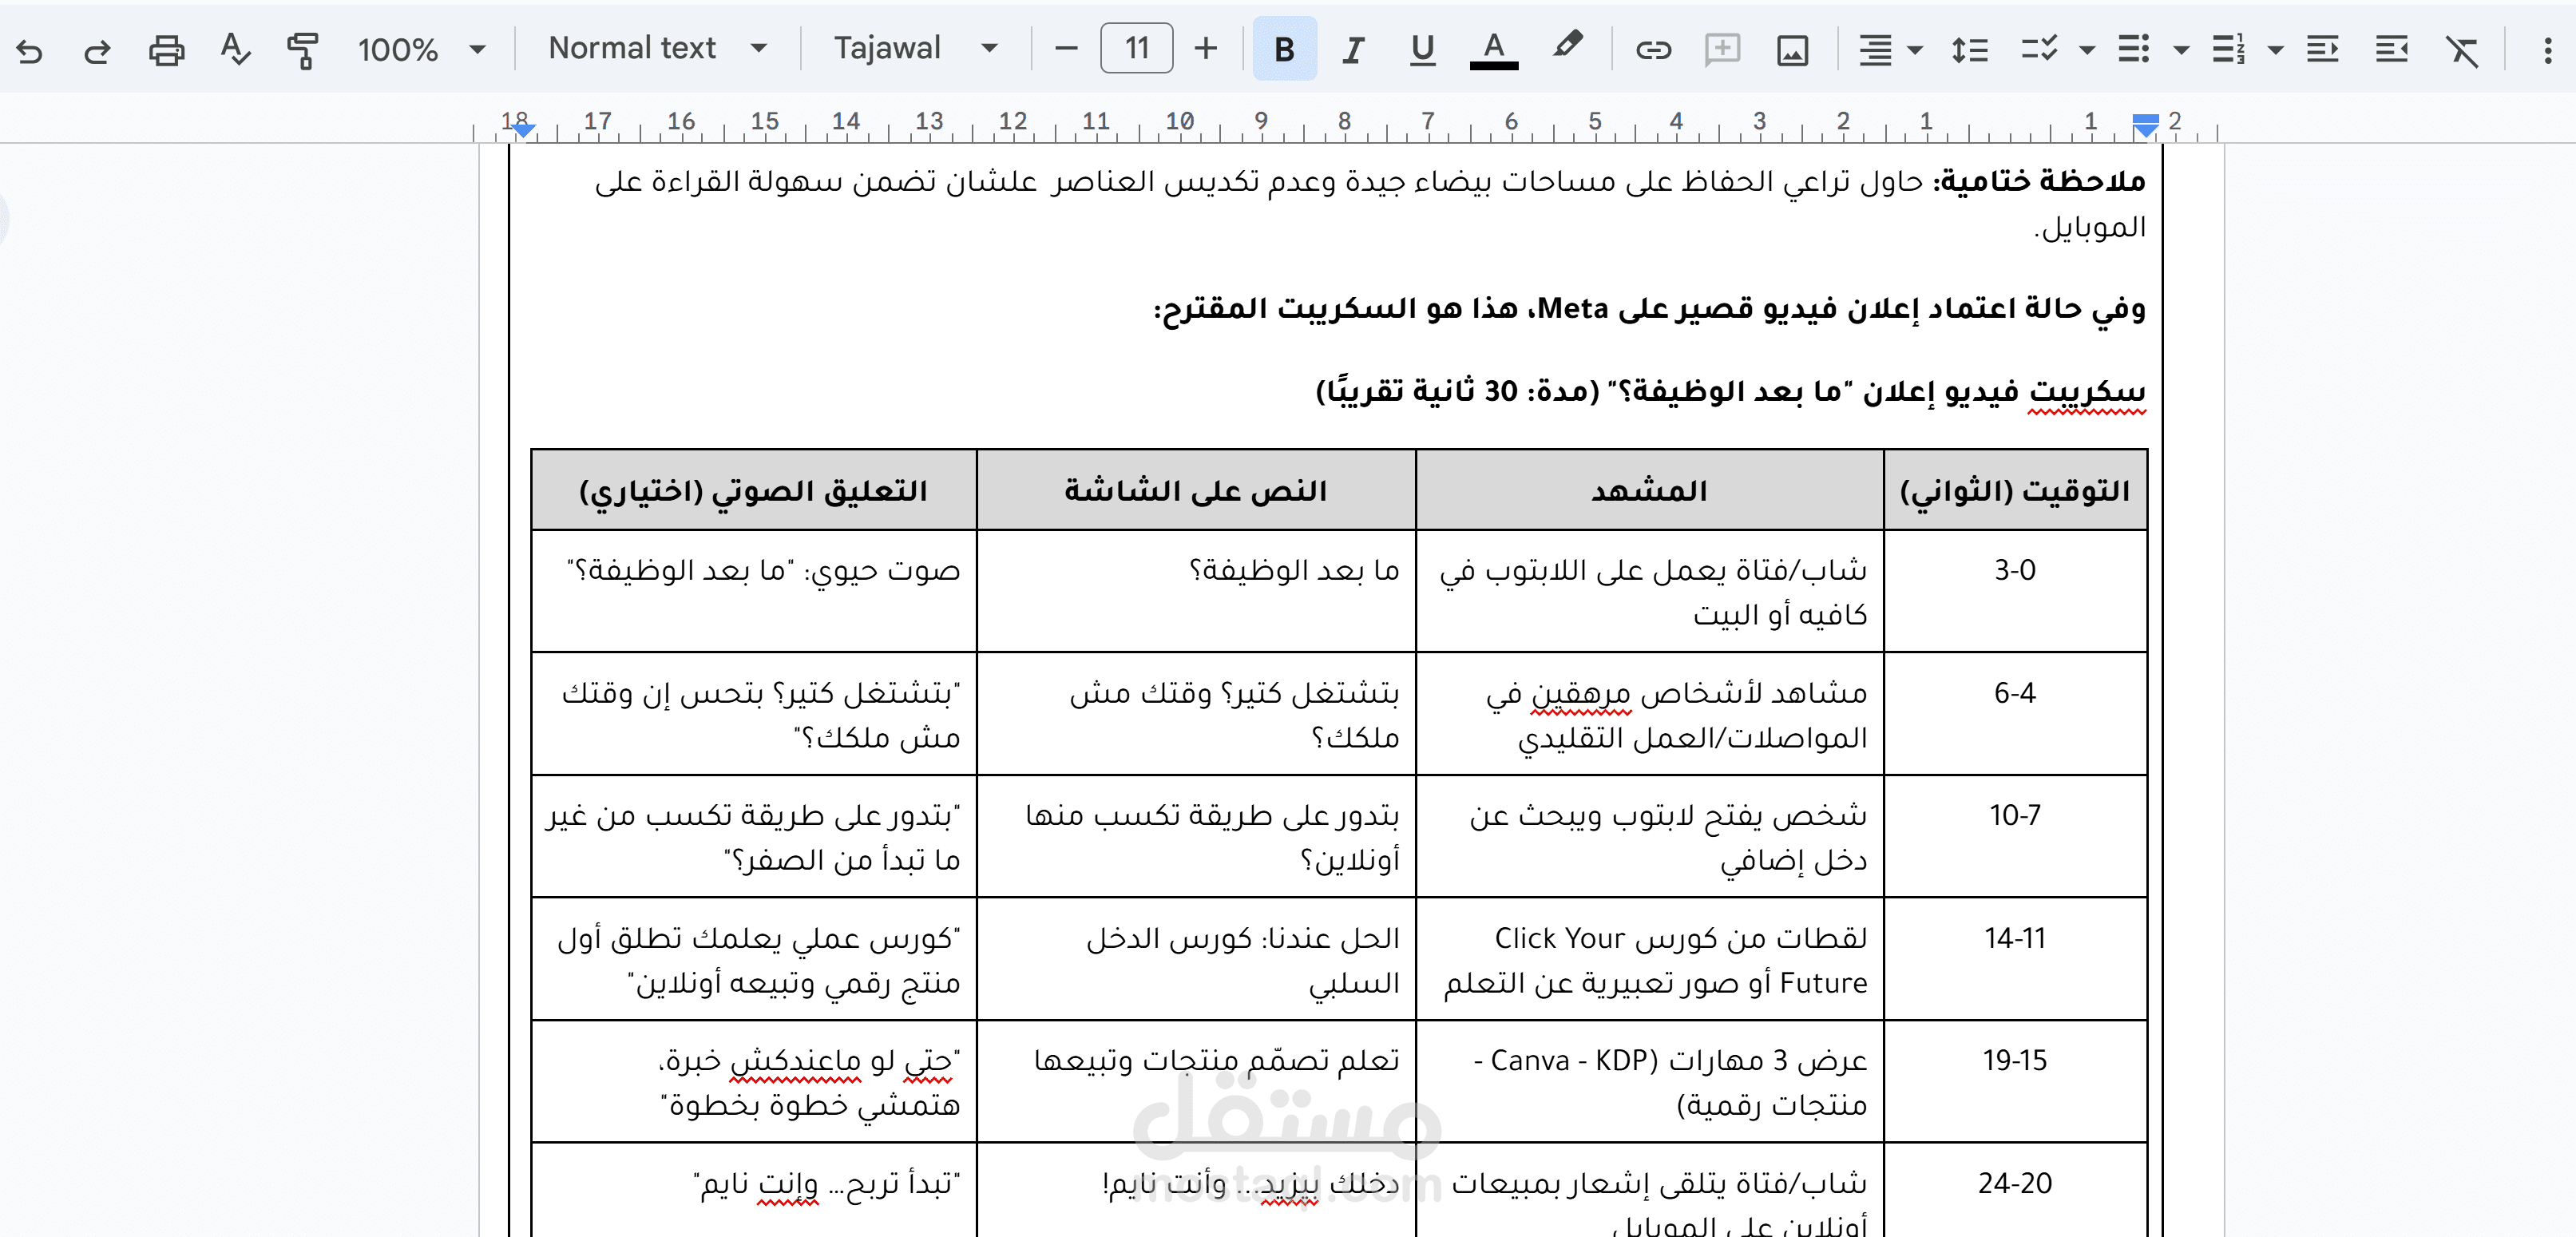The width and height of the screenshot is (2576, 1237).
Task: Click the screen-text cell تعلم تصمّم منتجات وتبيعها
Action: [x=1196, y=1081]
